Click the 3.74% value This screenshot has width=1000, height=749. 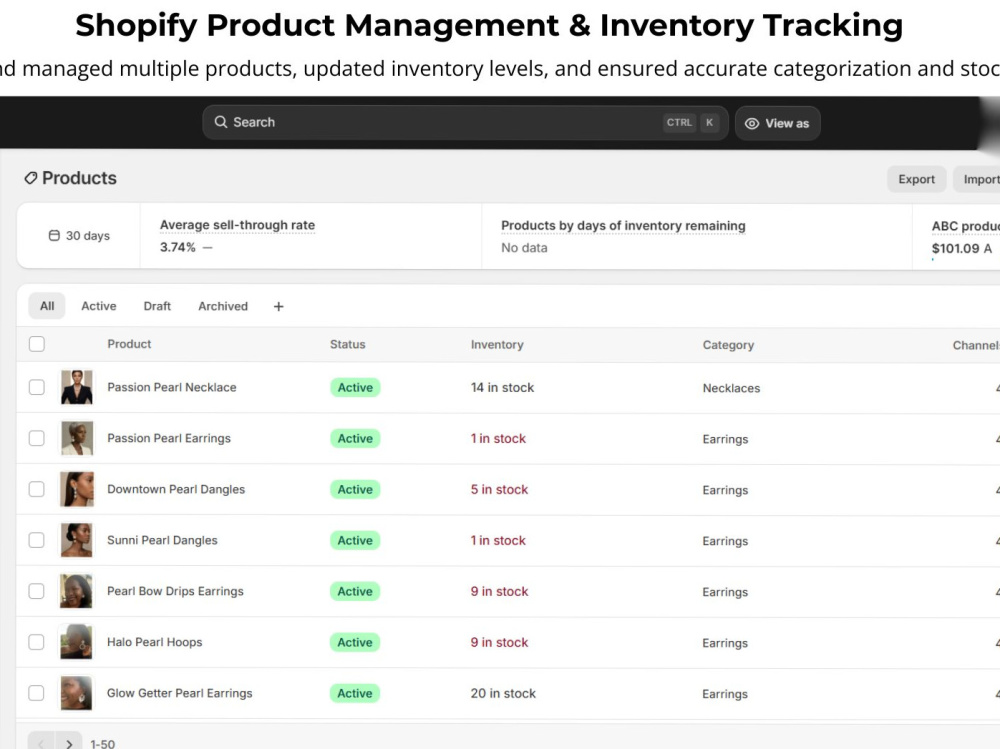click(178, 247)
